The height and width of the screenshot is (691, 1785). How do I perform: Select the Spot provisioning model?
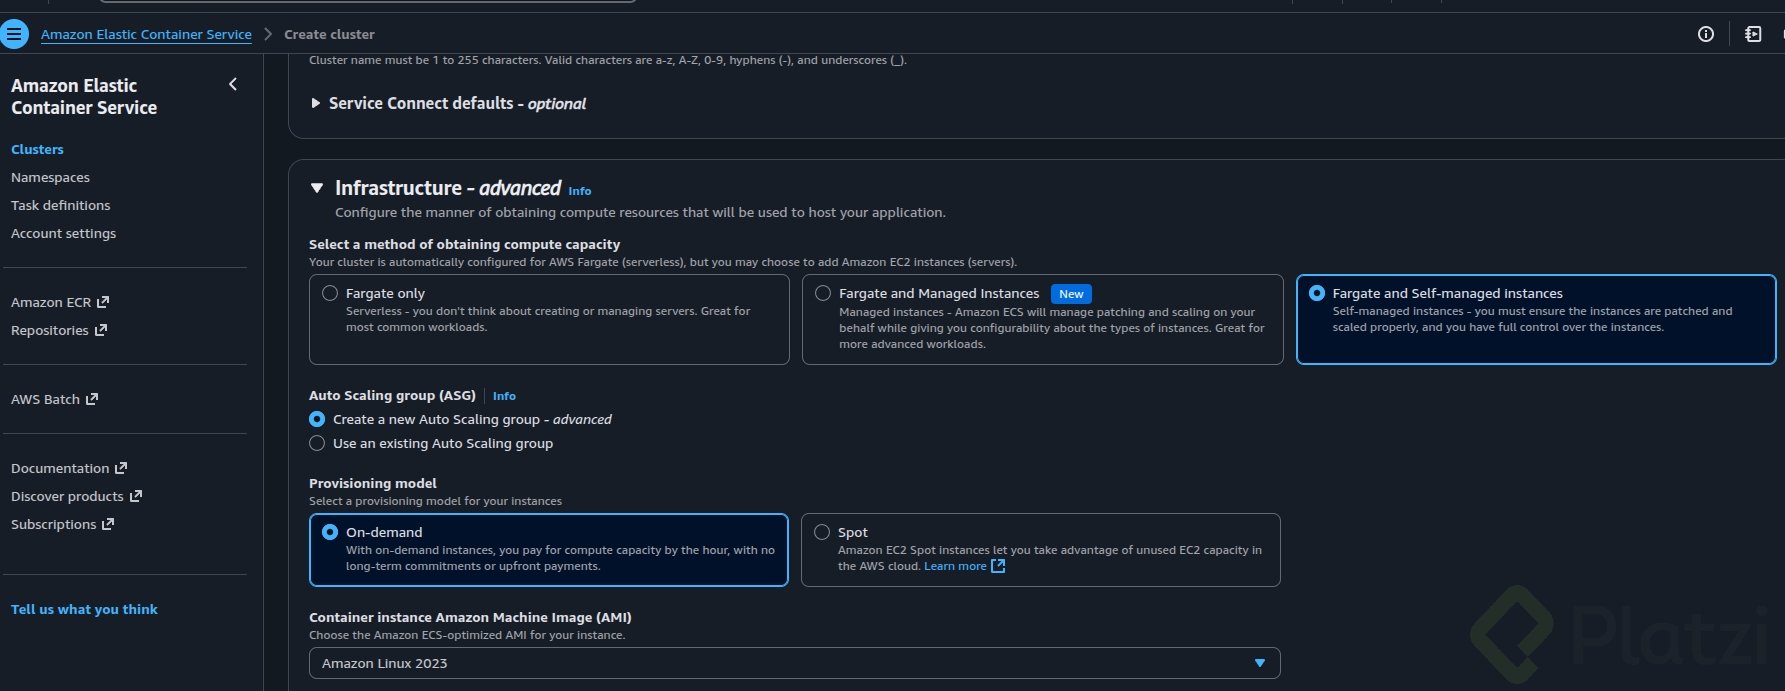[x=822, y=532]
